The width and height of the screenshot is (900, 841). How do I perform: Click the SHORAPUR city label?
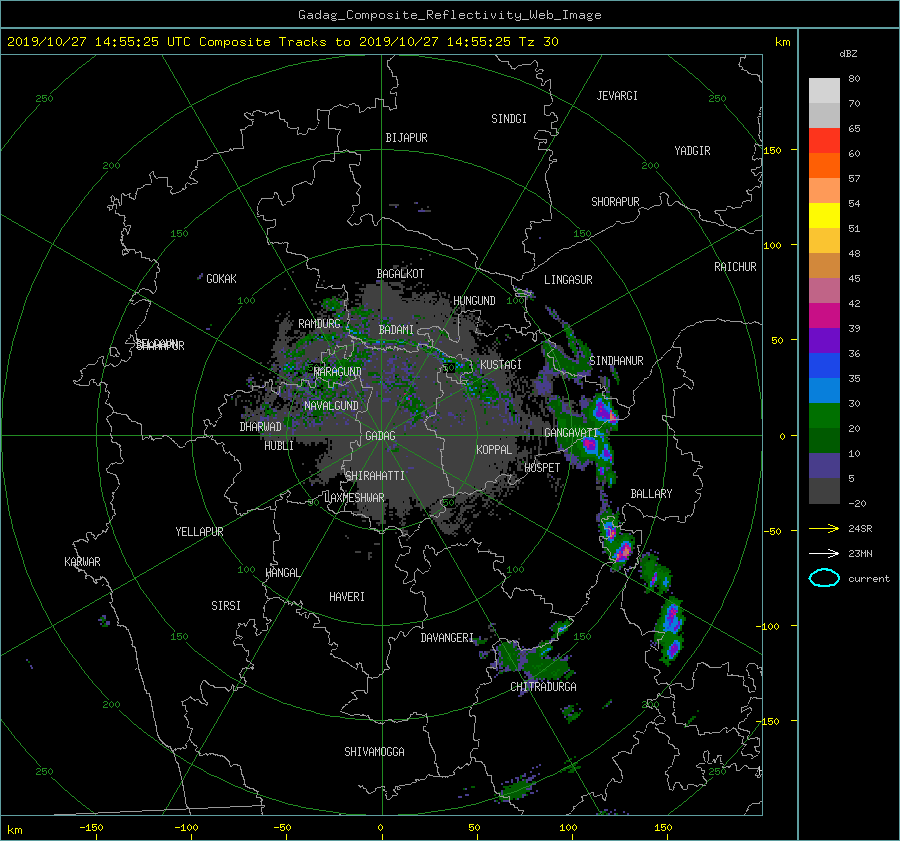(615, 202)
